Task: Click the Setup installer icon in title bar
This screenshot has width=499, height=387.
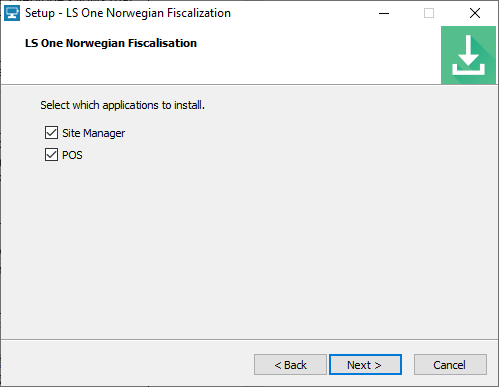Action: tap(12, 13)
